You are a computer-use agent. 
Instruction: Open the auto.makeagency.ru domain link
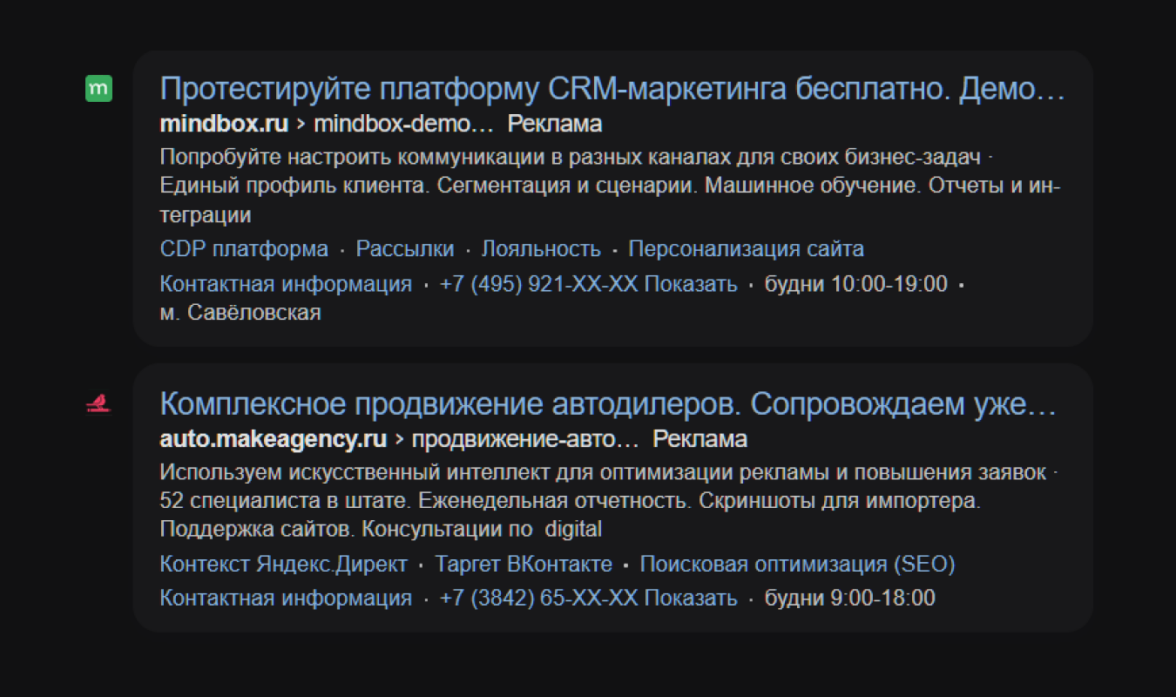tap(273, 439)
